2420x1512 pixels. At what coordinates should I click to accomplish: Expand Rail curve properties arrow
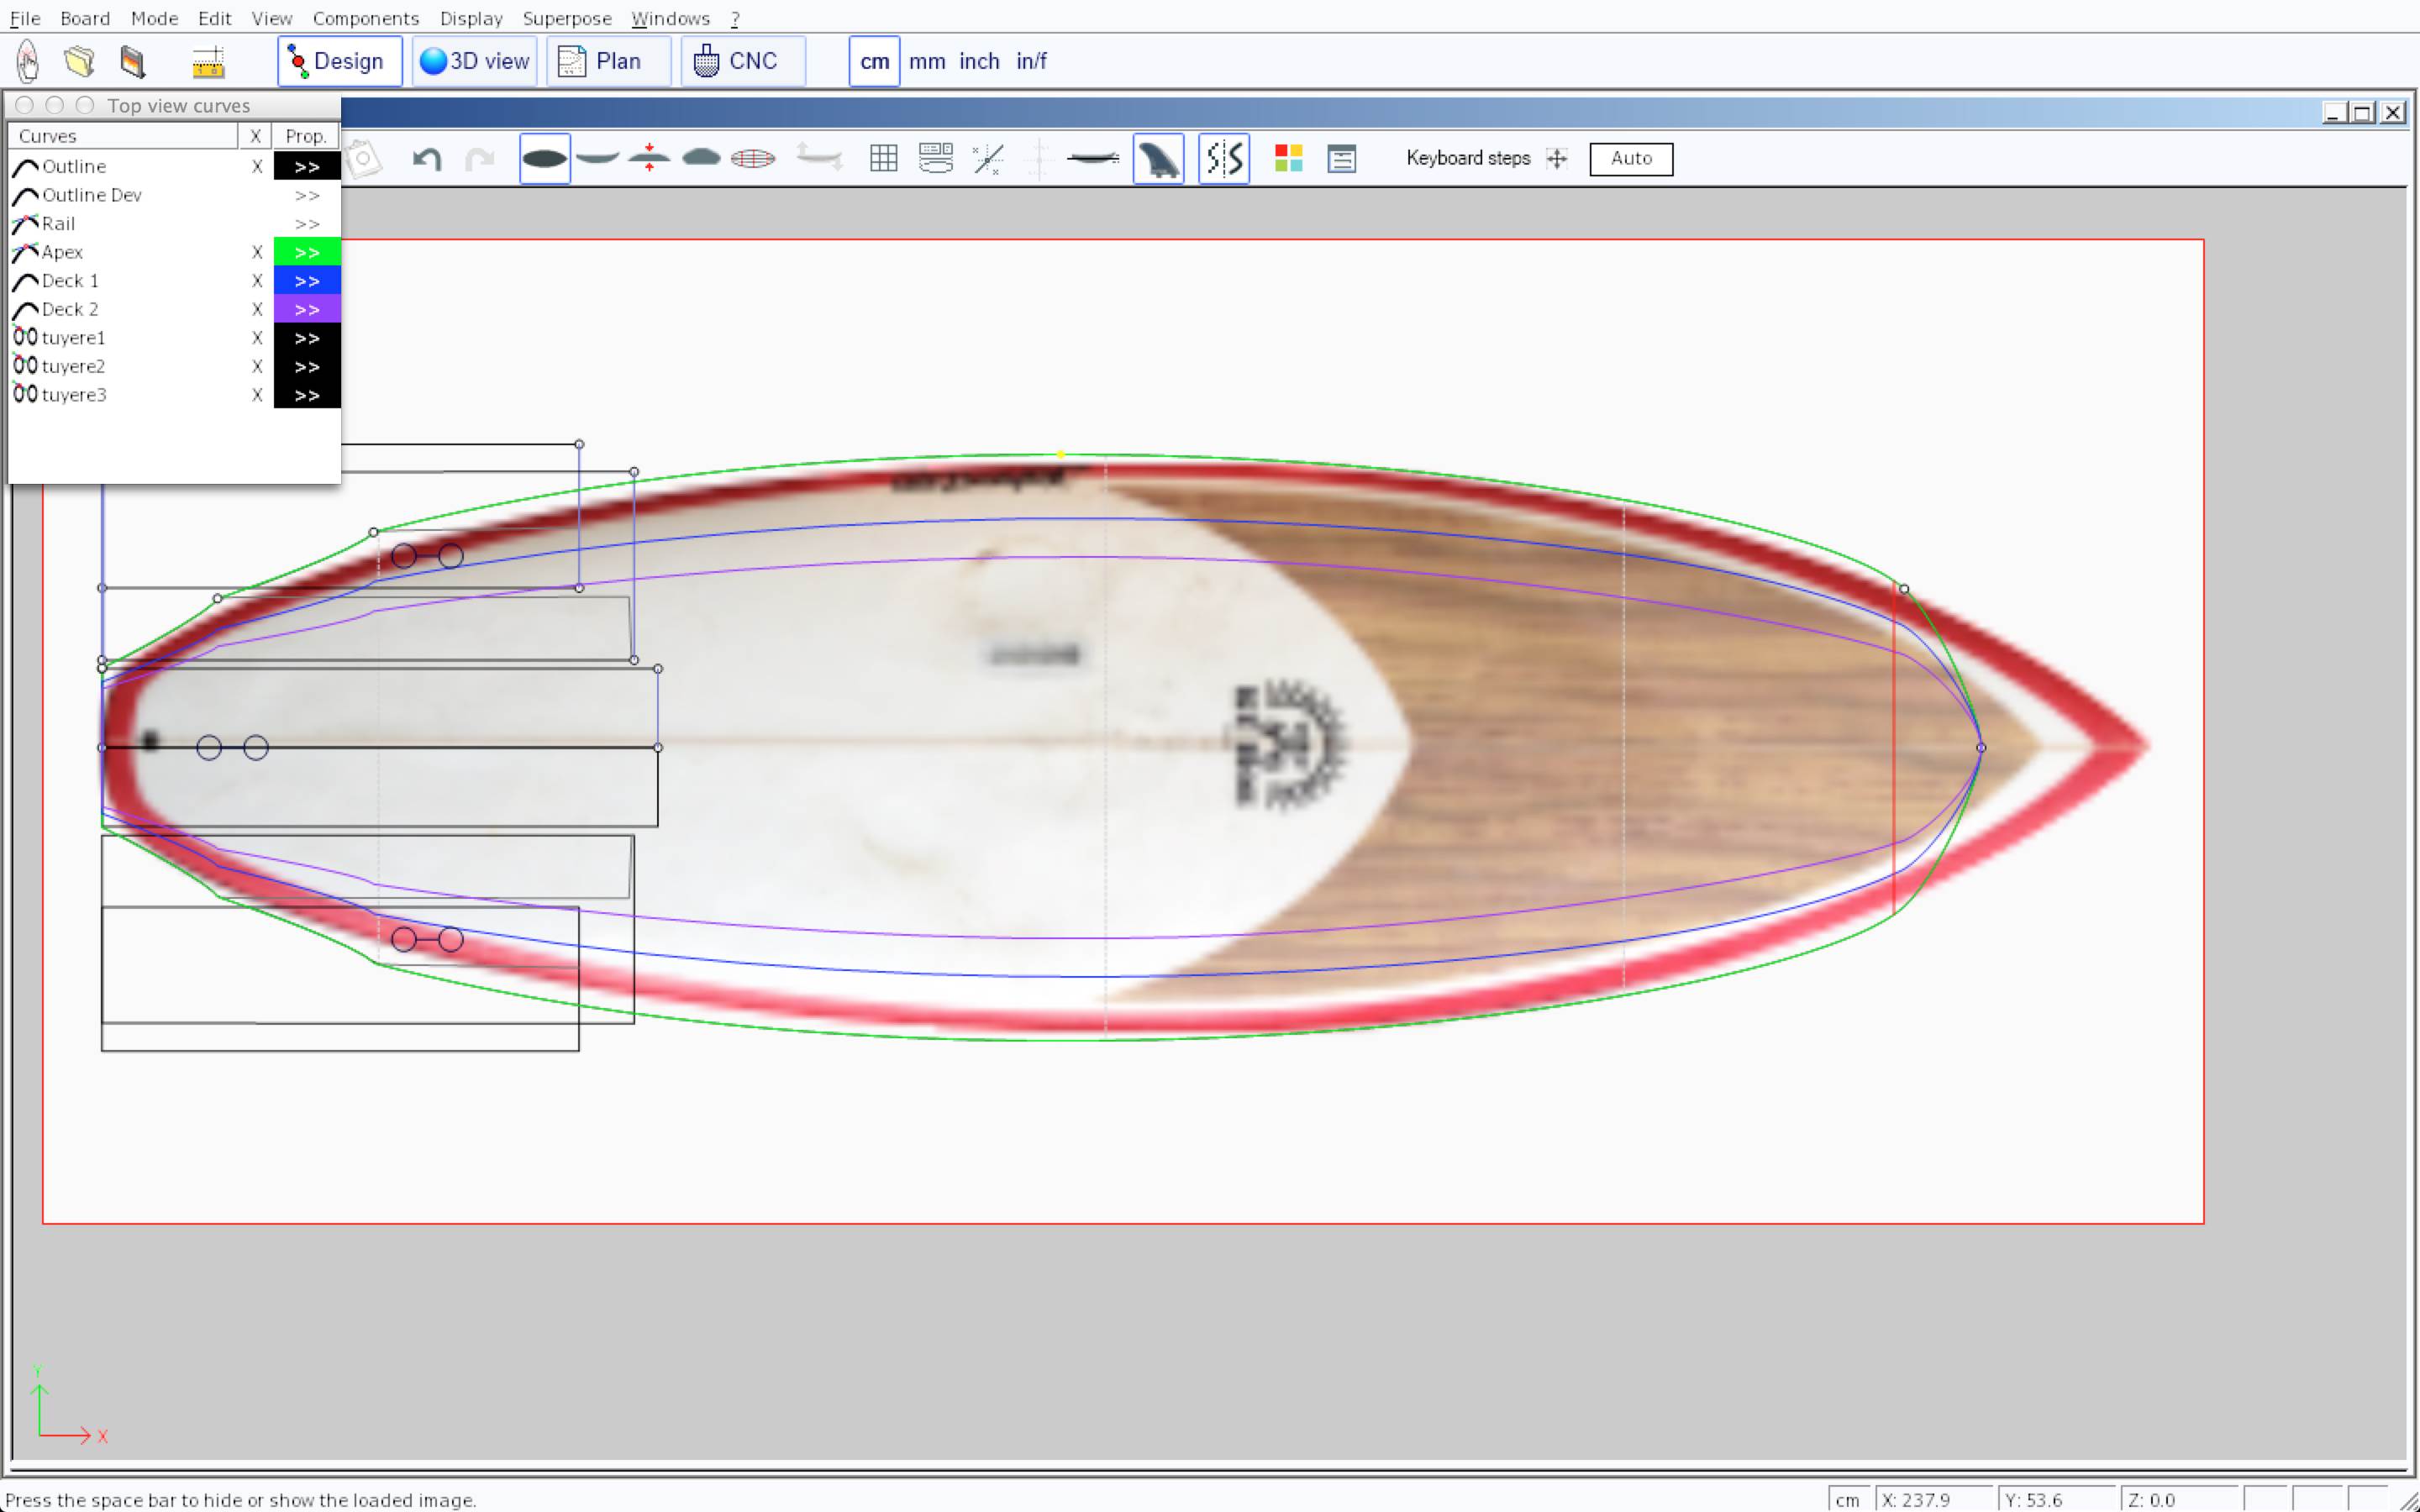(307, 224)
